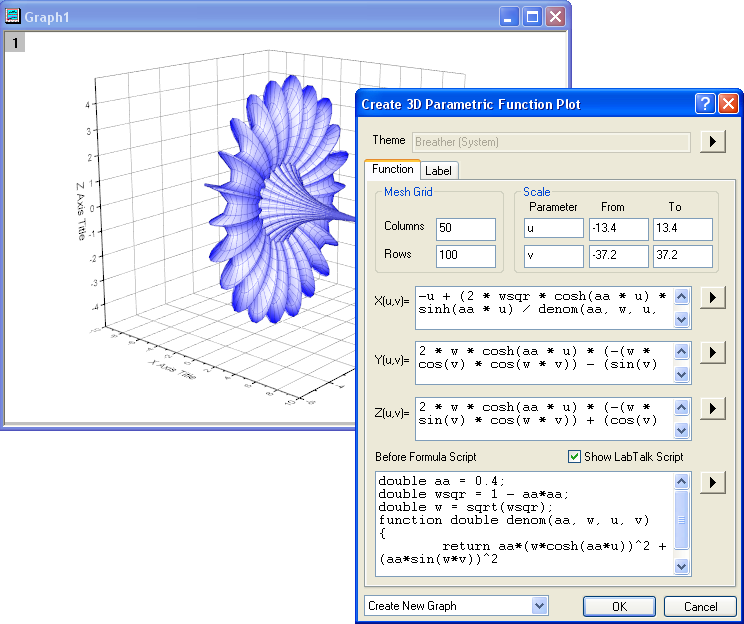Screen dimensions: 744x624
Task: Open the arrow menu beside the Z(u,v) formula
Action: point(712,409)
